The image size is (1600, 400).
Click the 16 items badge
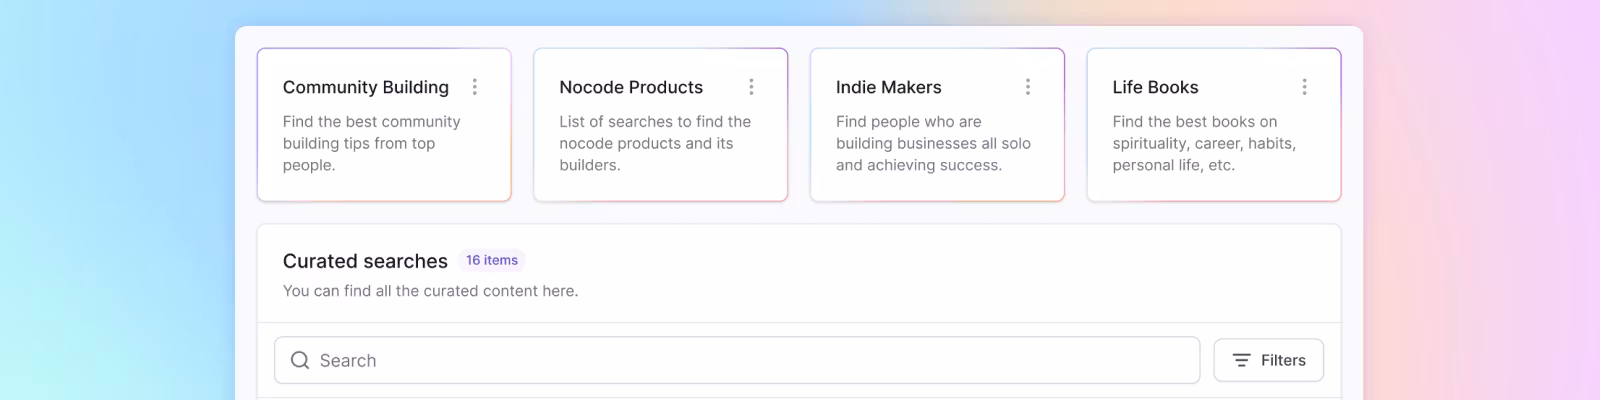click(492, 260)
